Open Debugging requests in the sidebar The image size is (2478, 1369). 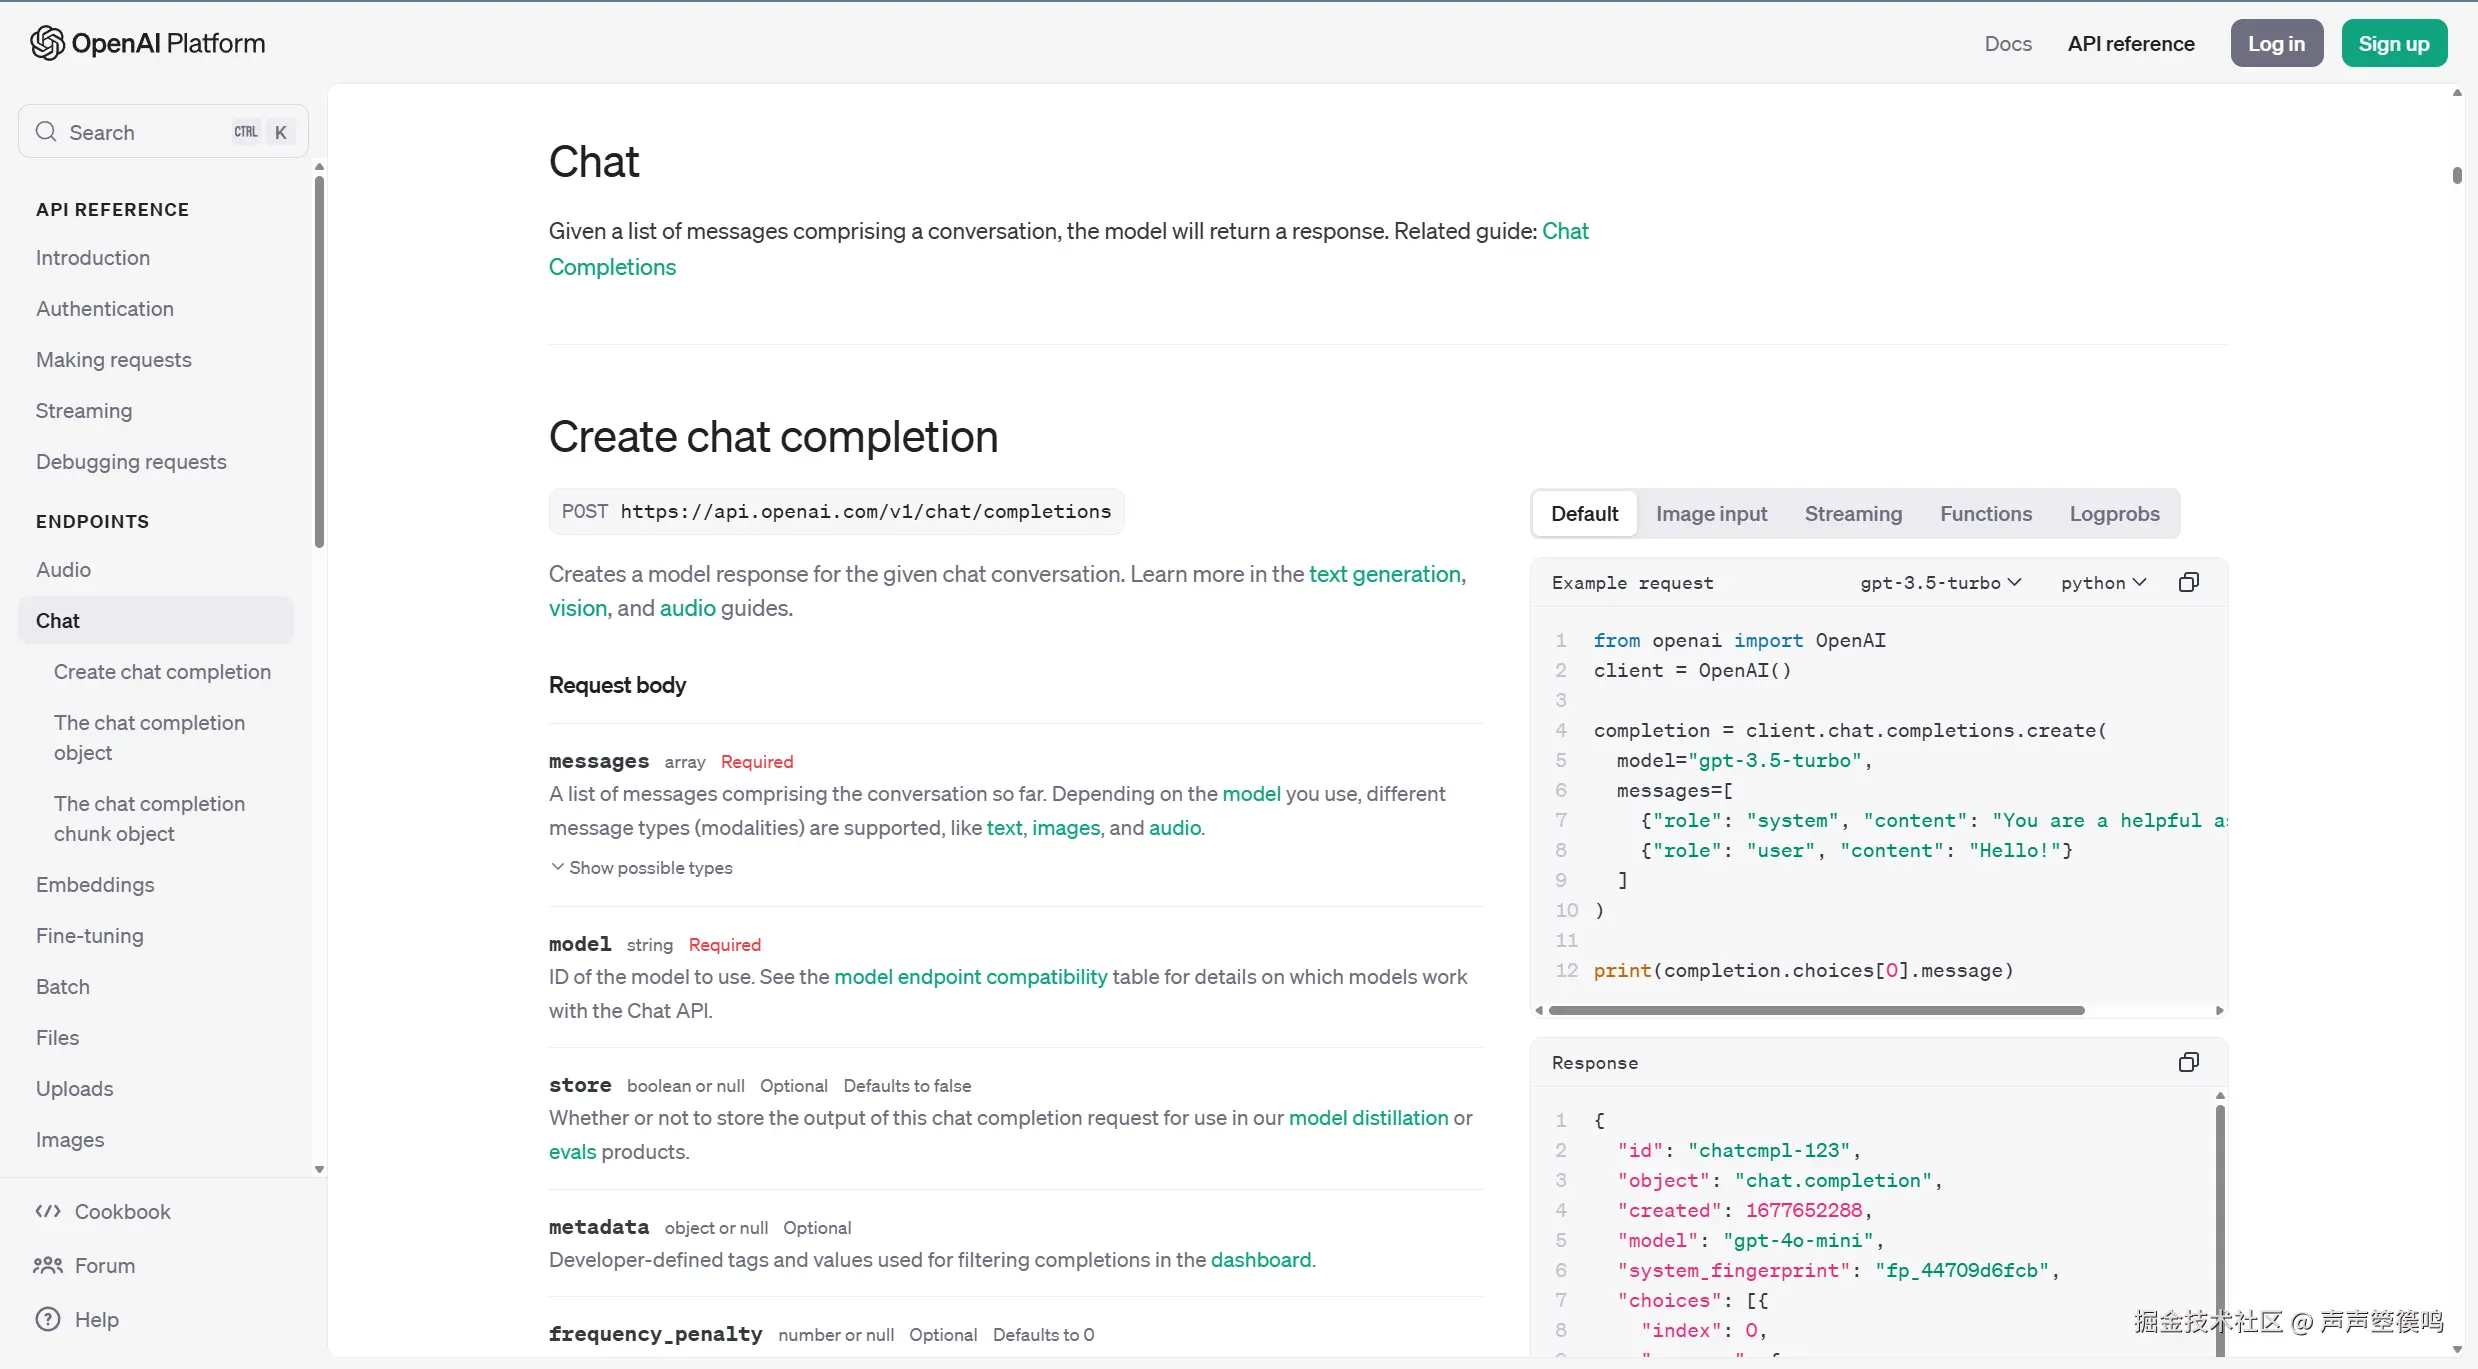131,462
